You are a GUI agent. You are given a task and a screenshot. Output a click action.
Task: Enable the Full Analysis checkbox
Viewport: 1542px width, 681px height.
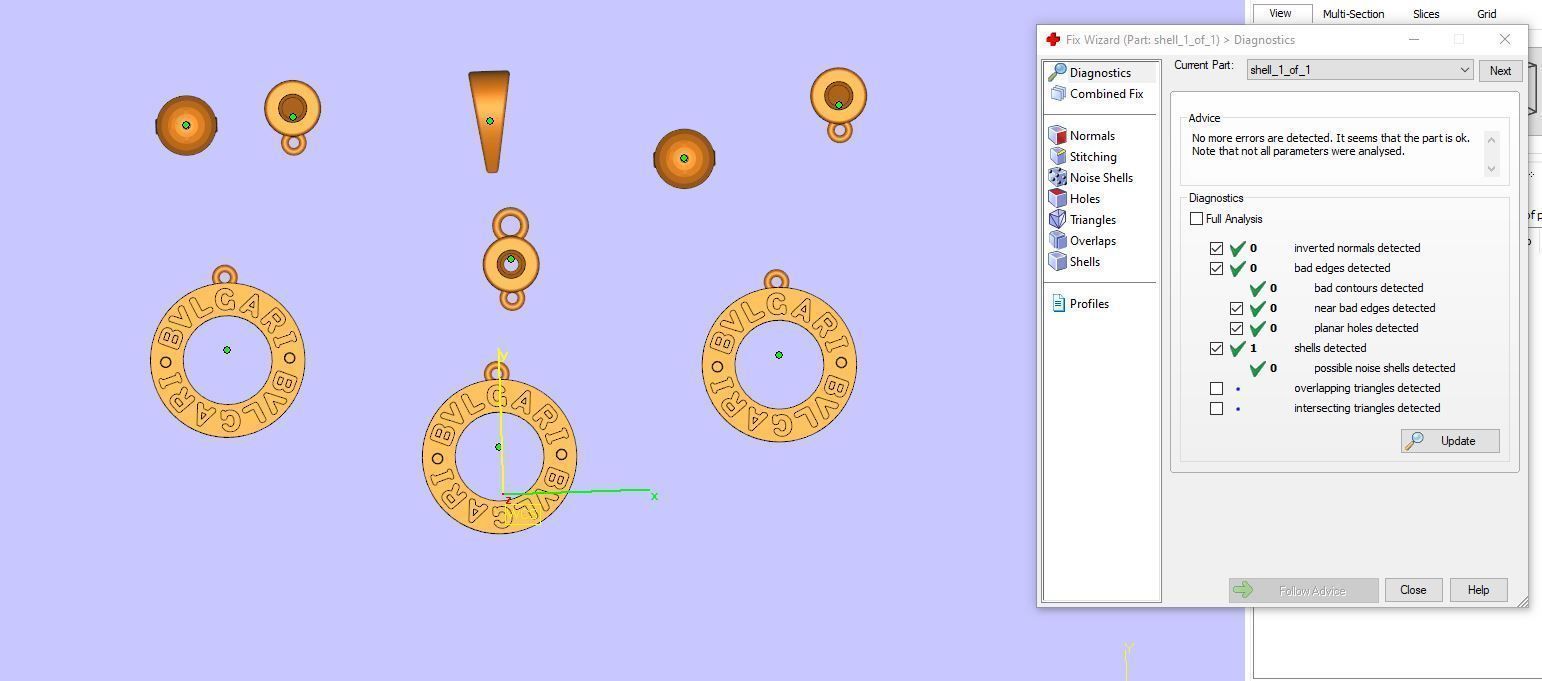pos(1196,218)
